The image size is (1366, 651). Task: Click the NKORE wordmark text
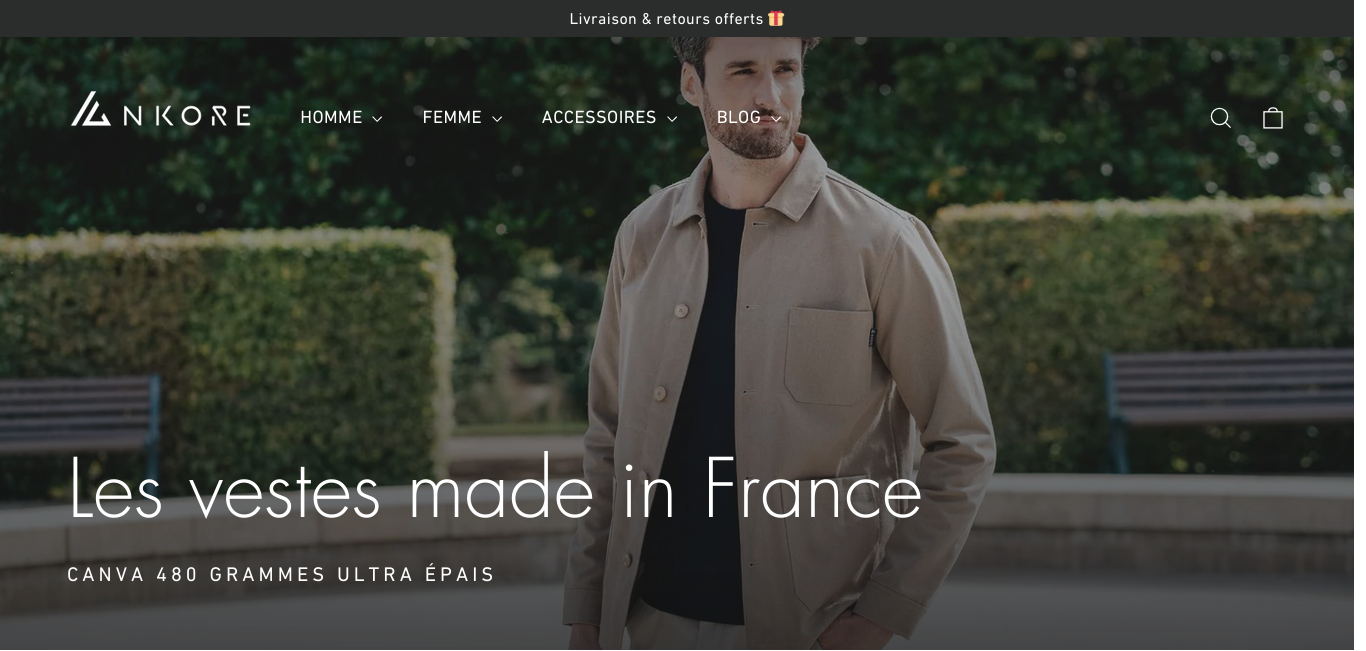(x=186, y=116)
